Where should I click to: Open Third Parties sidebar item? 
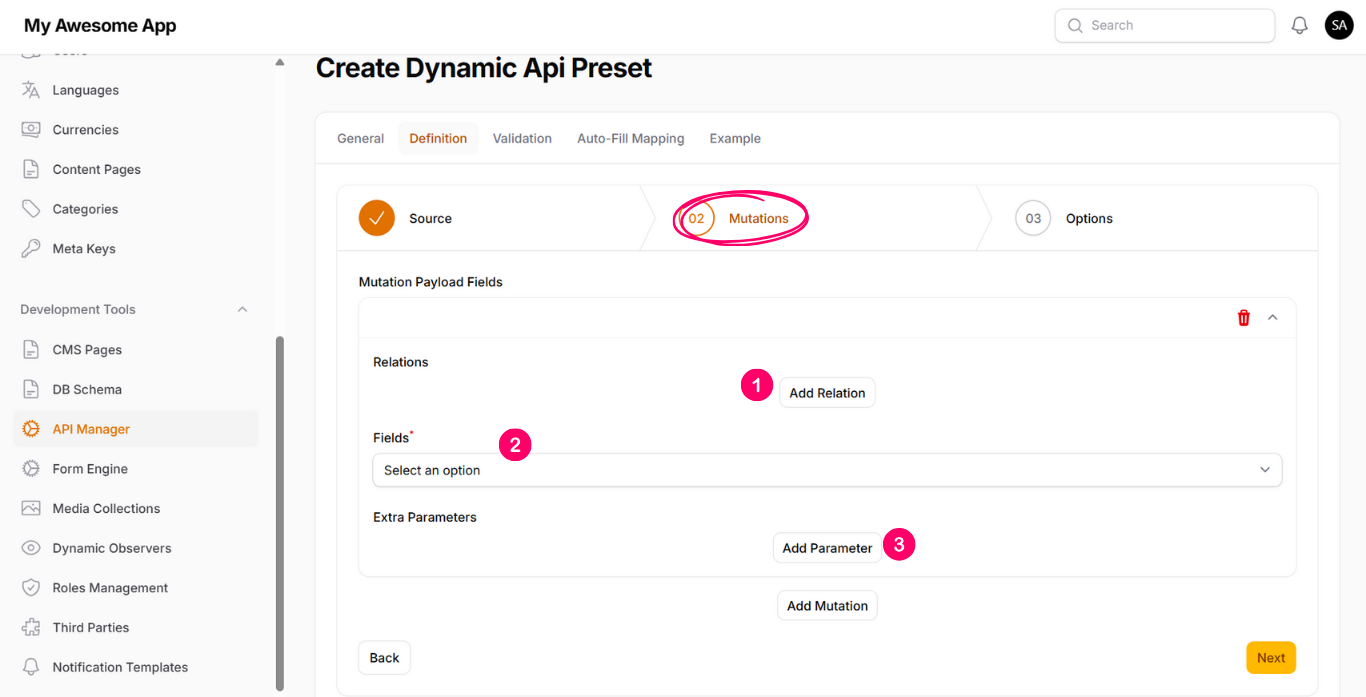point(90,627)
